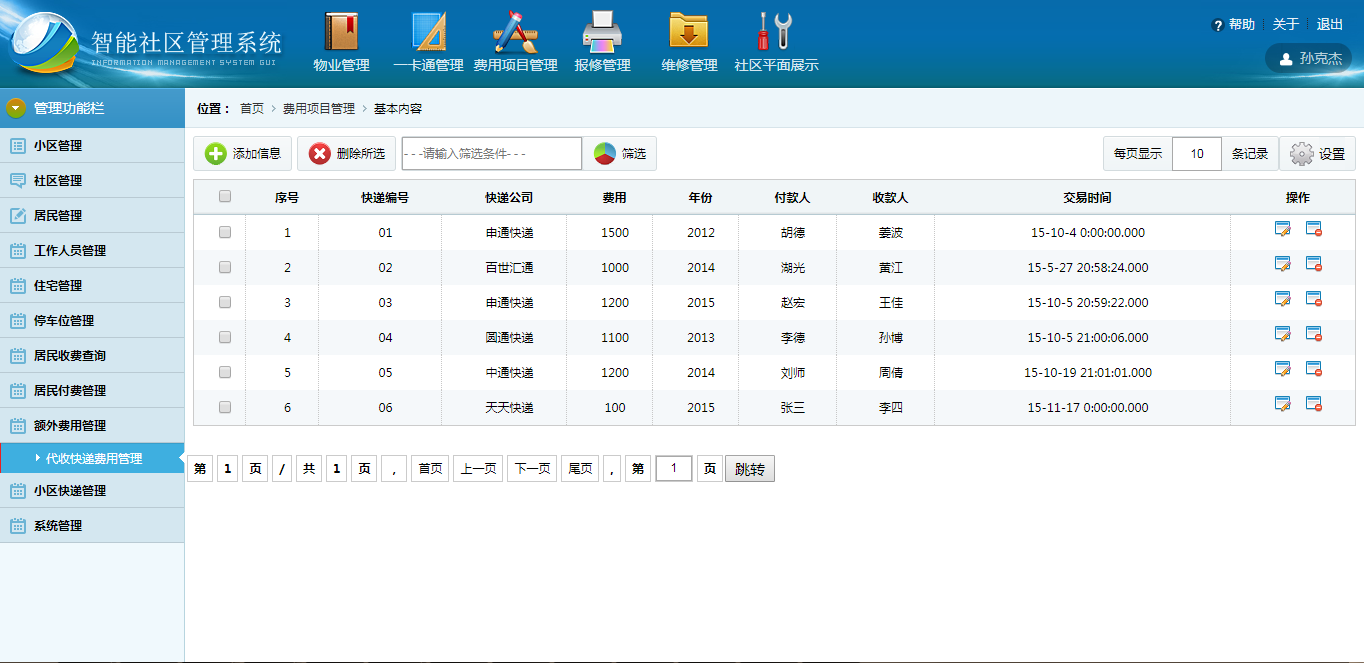This screenshot has width=1364, height=663.
Task: Open 一卡通管理 ruler icon
Action: tap(429, 31)
